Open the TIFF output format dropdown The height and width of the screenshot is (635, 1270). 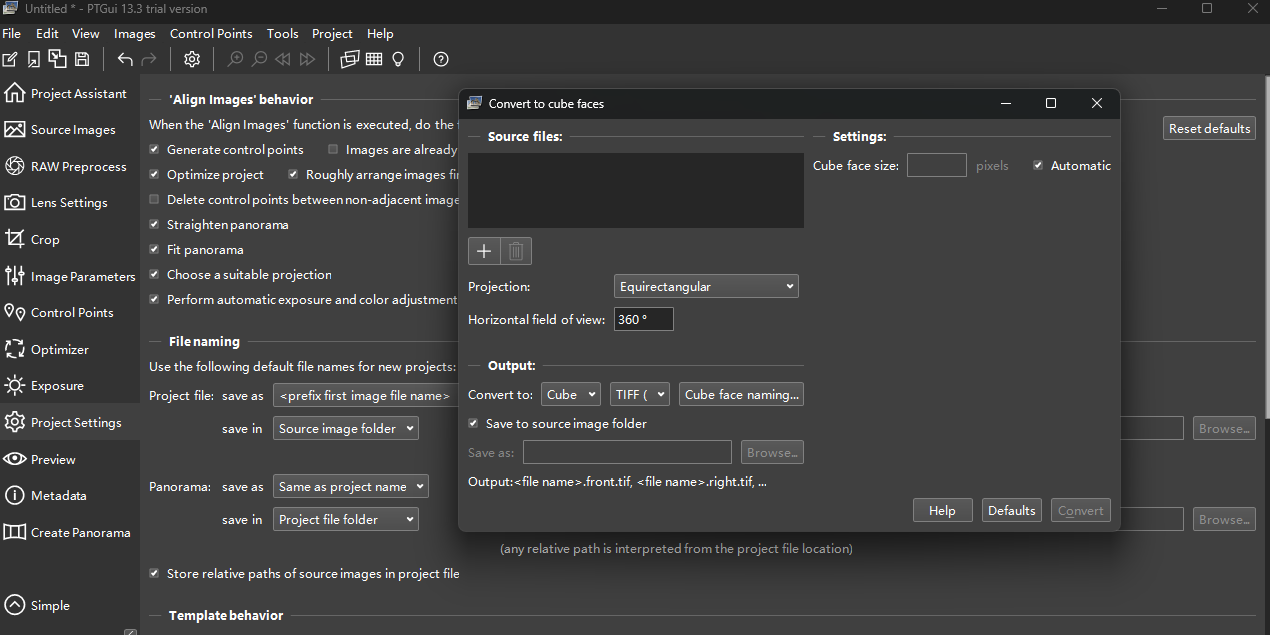pyautogui.click(x=640, y=395)
